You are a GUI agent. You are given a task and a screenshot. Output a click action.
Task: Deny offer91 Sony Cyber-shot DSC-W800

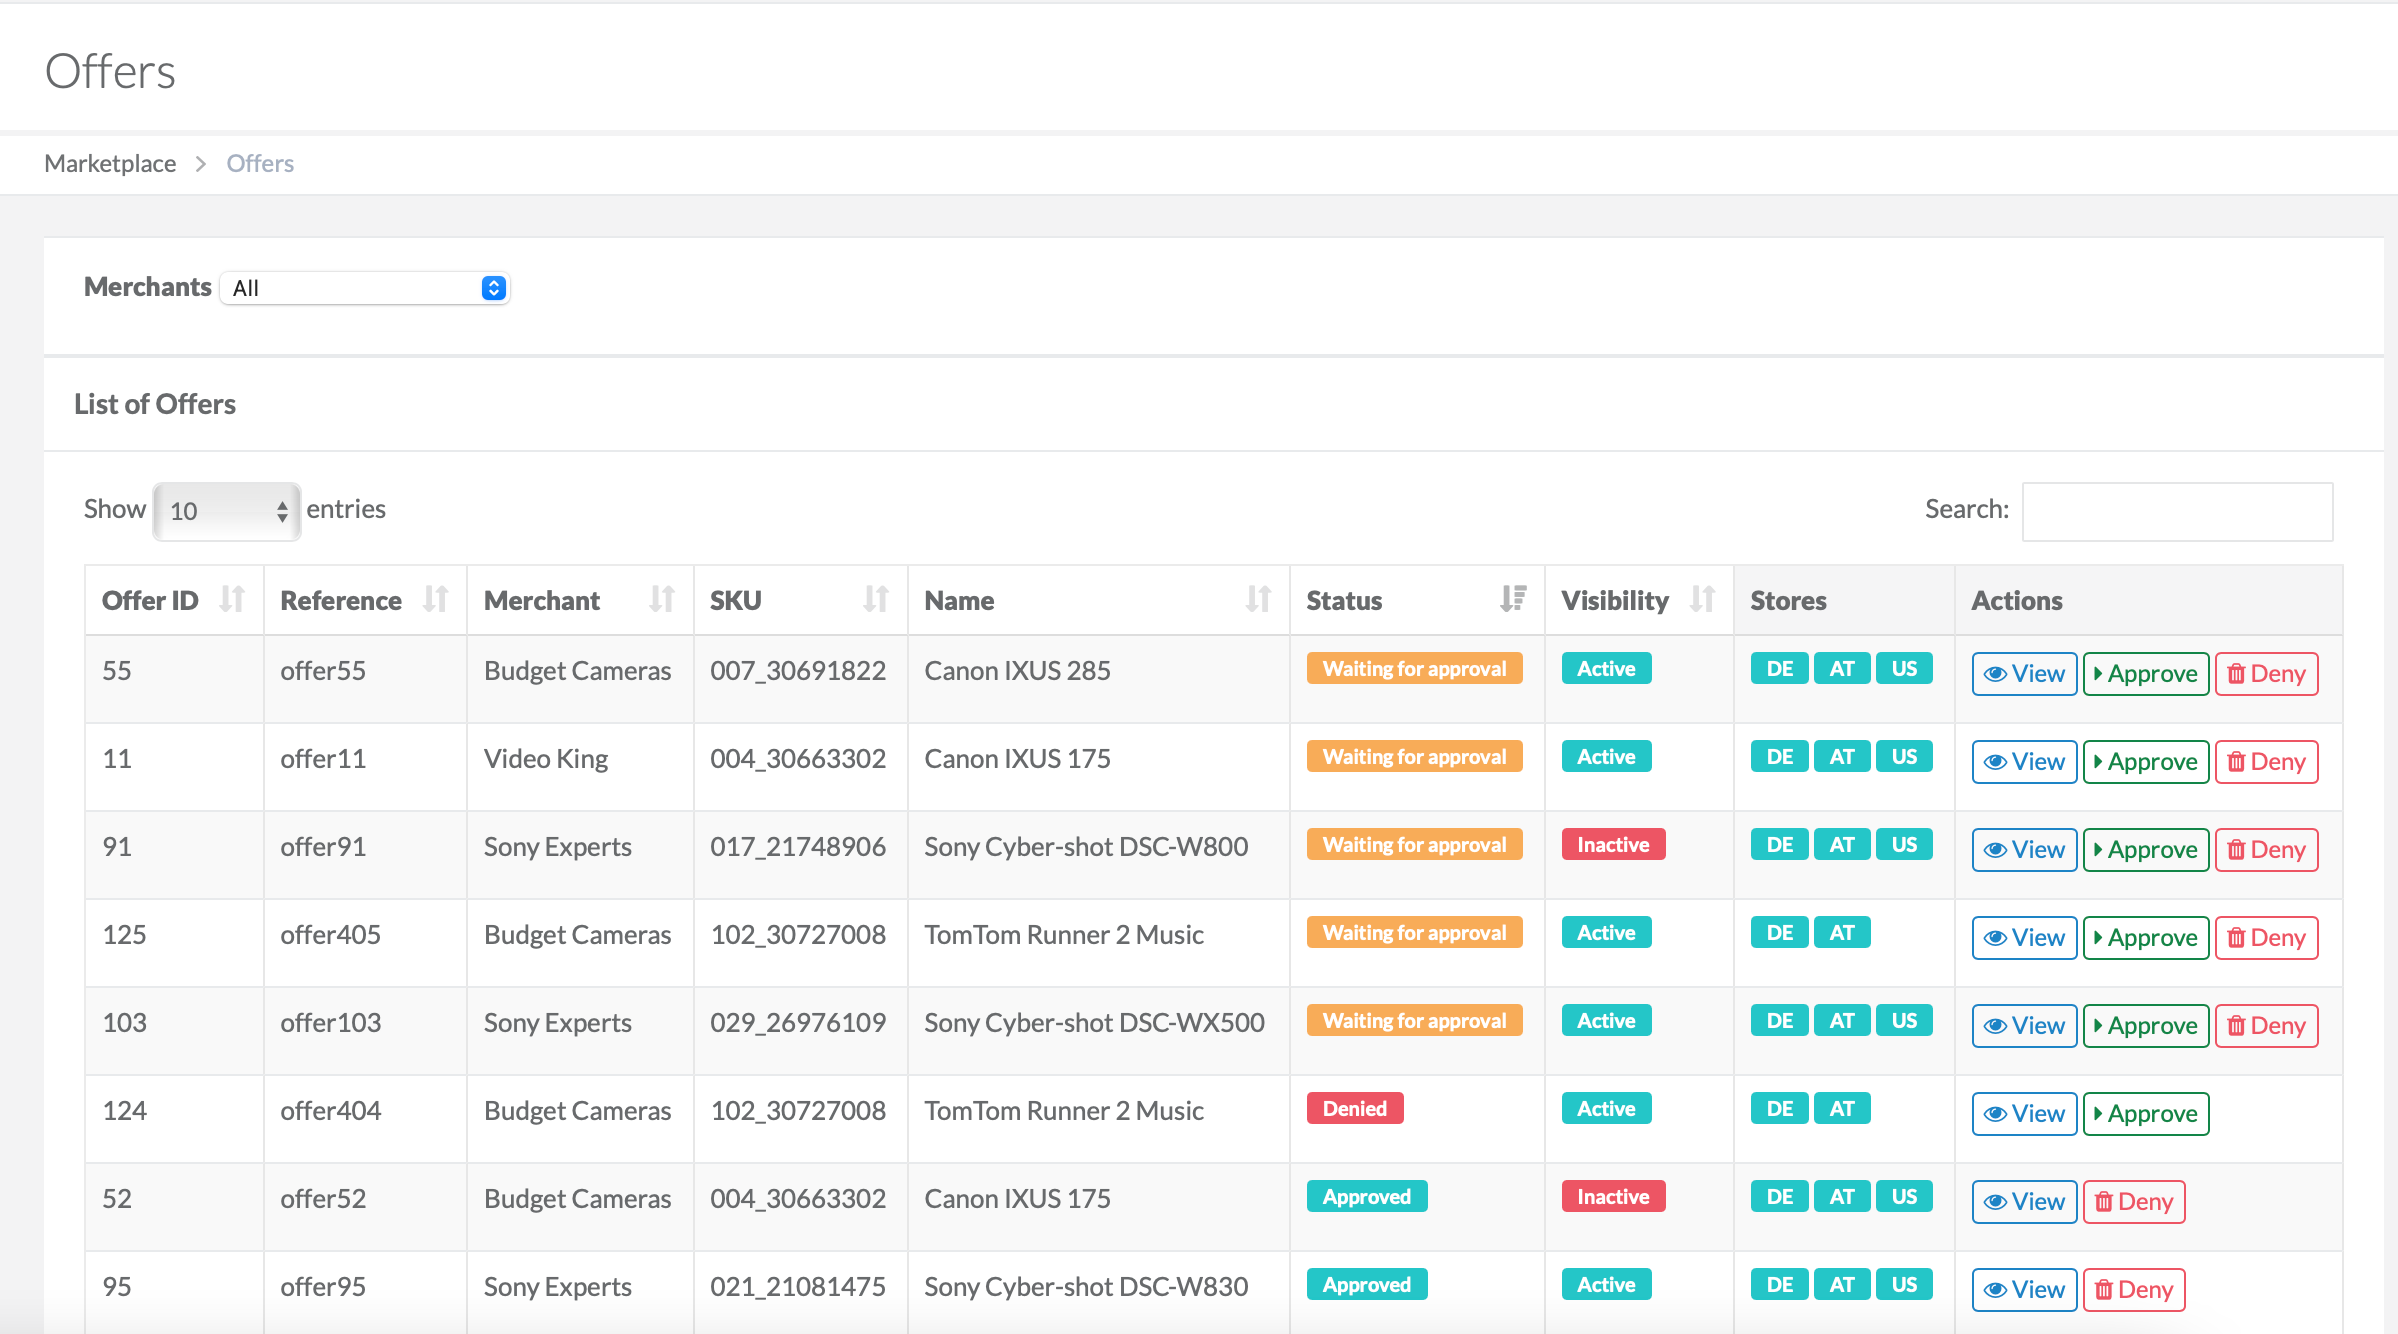coord(2266,849)
